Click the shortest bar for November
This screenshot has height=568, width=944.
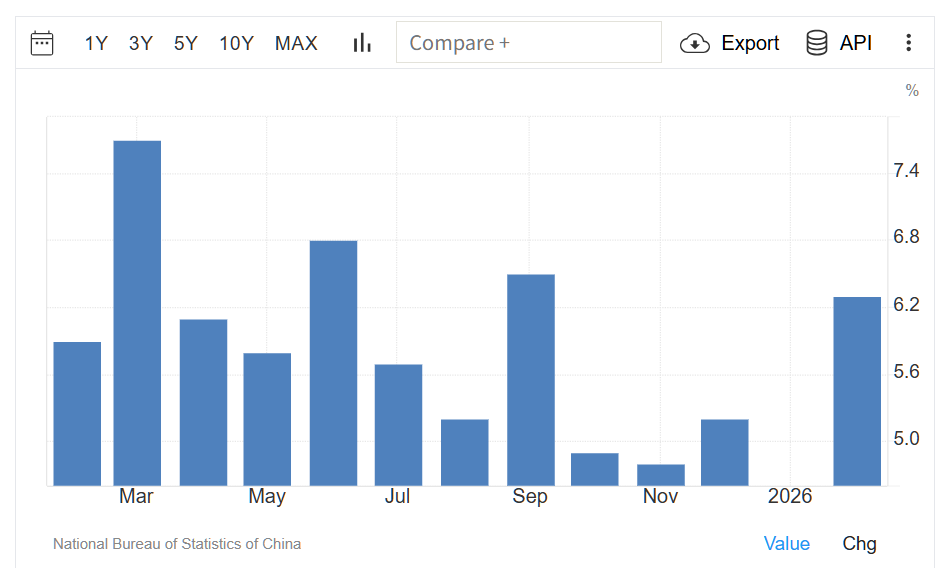[x=660, y=475]
